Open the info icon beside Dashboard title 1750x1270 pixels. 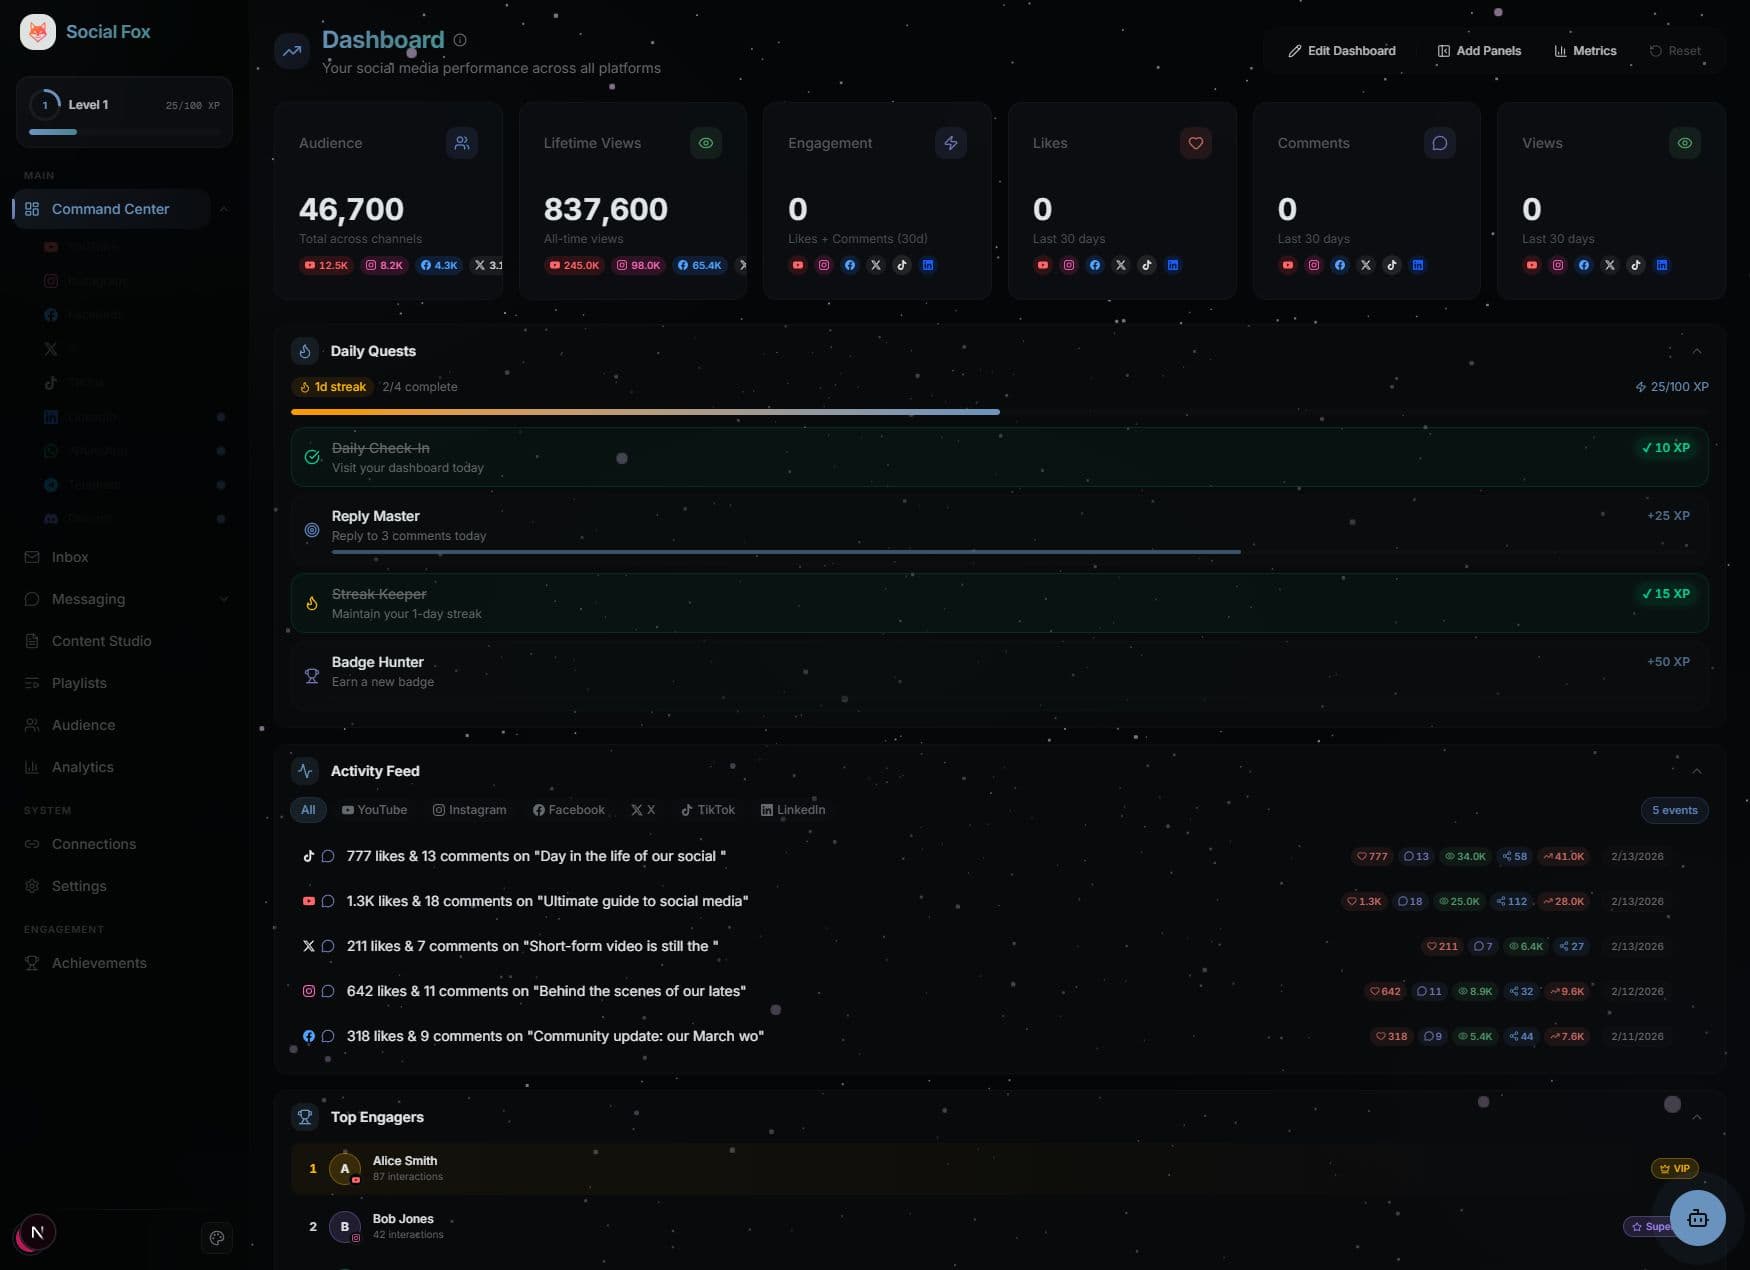click(460, 40)
